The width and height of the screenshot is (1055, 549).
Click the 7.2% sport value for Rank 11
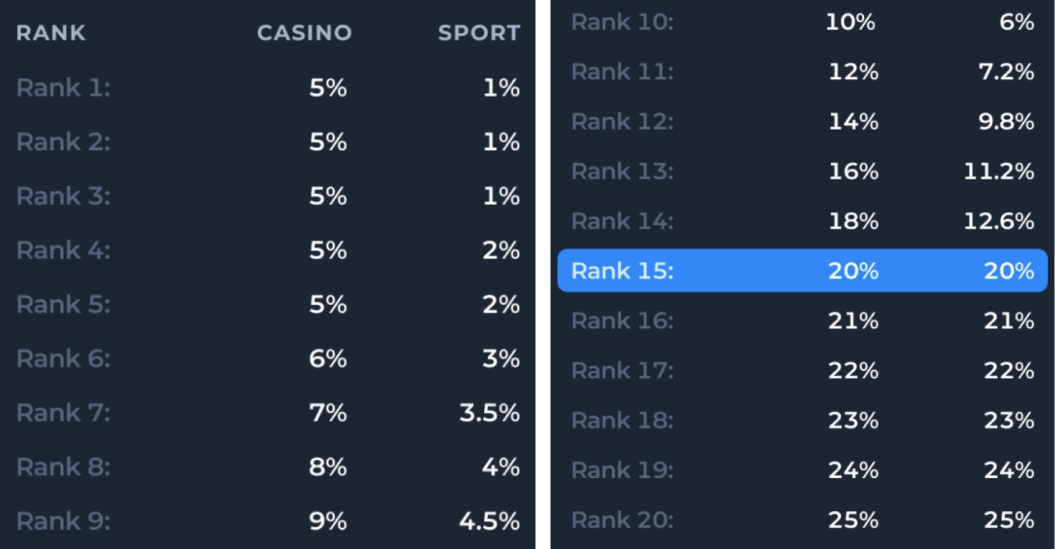click(x=1007, y=72)
